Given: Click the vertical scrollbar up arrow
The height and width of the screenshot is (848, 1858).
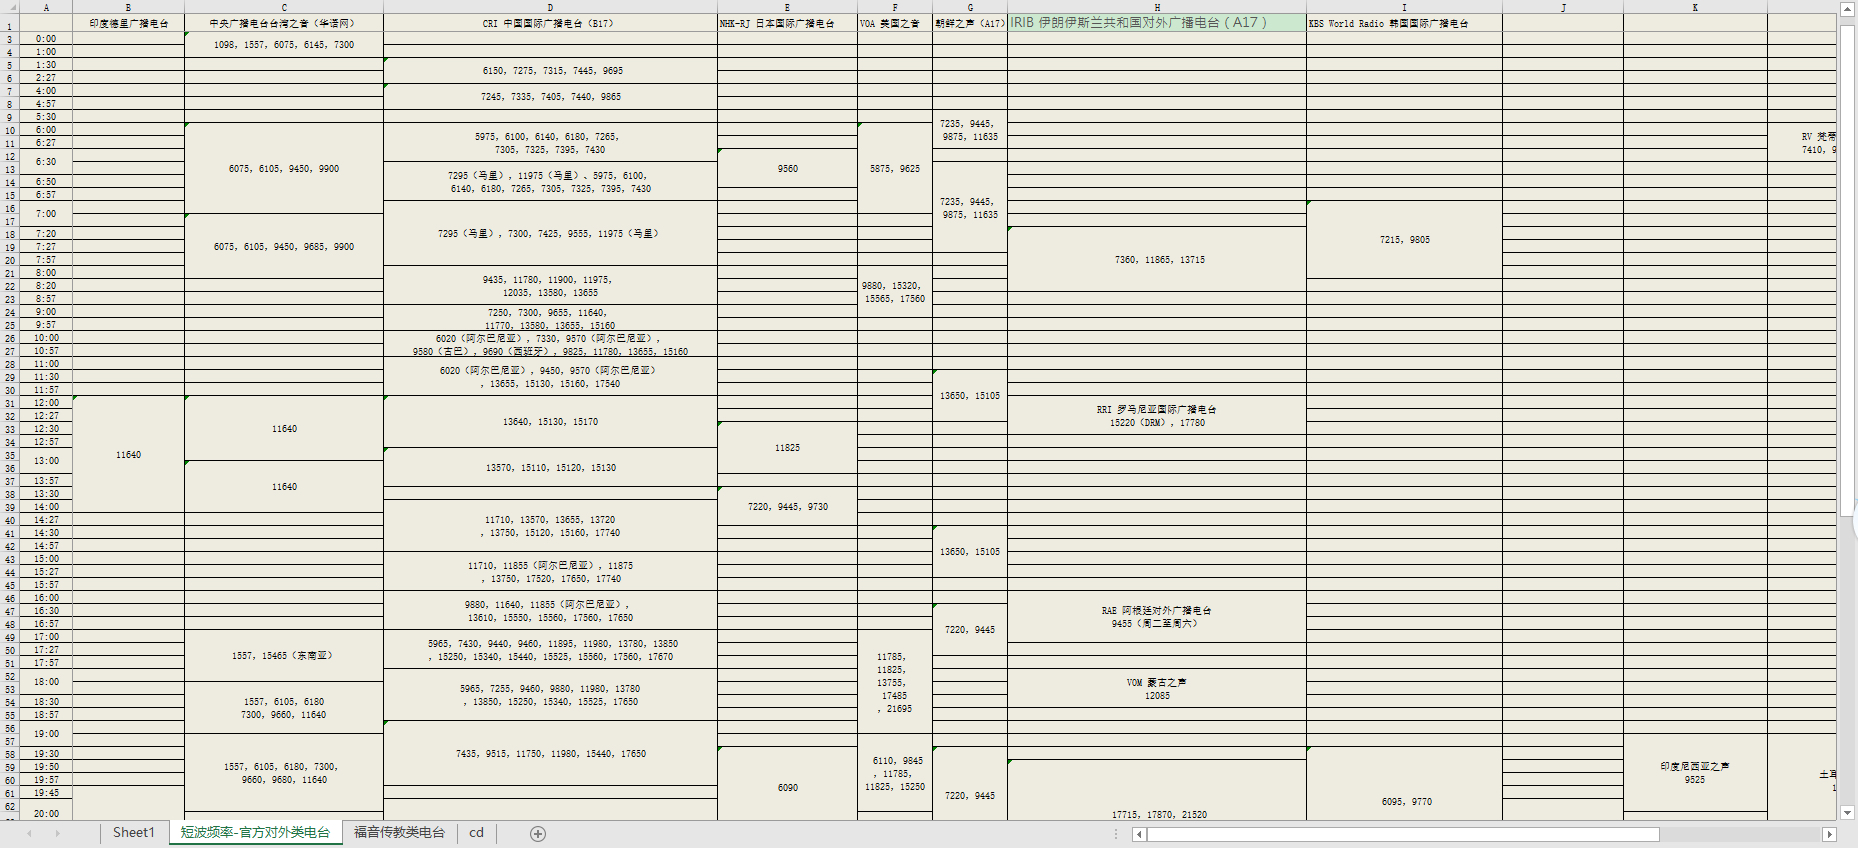Looking at the screenshot, I should [x=1848, y=8].
